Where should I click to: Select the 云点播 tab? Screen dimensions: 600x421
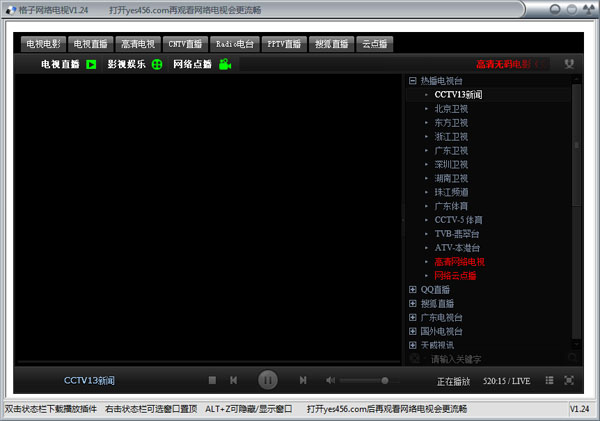pyautogui.click(x=375, y=44)
